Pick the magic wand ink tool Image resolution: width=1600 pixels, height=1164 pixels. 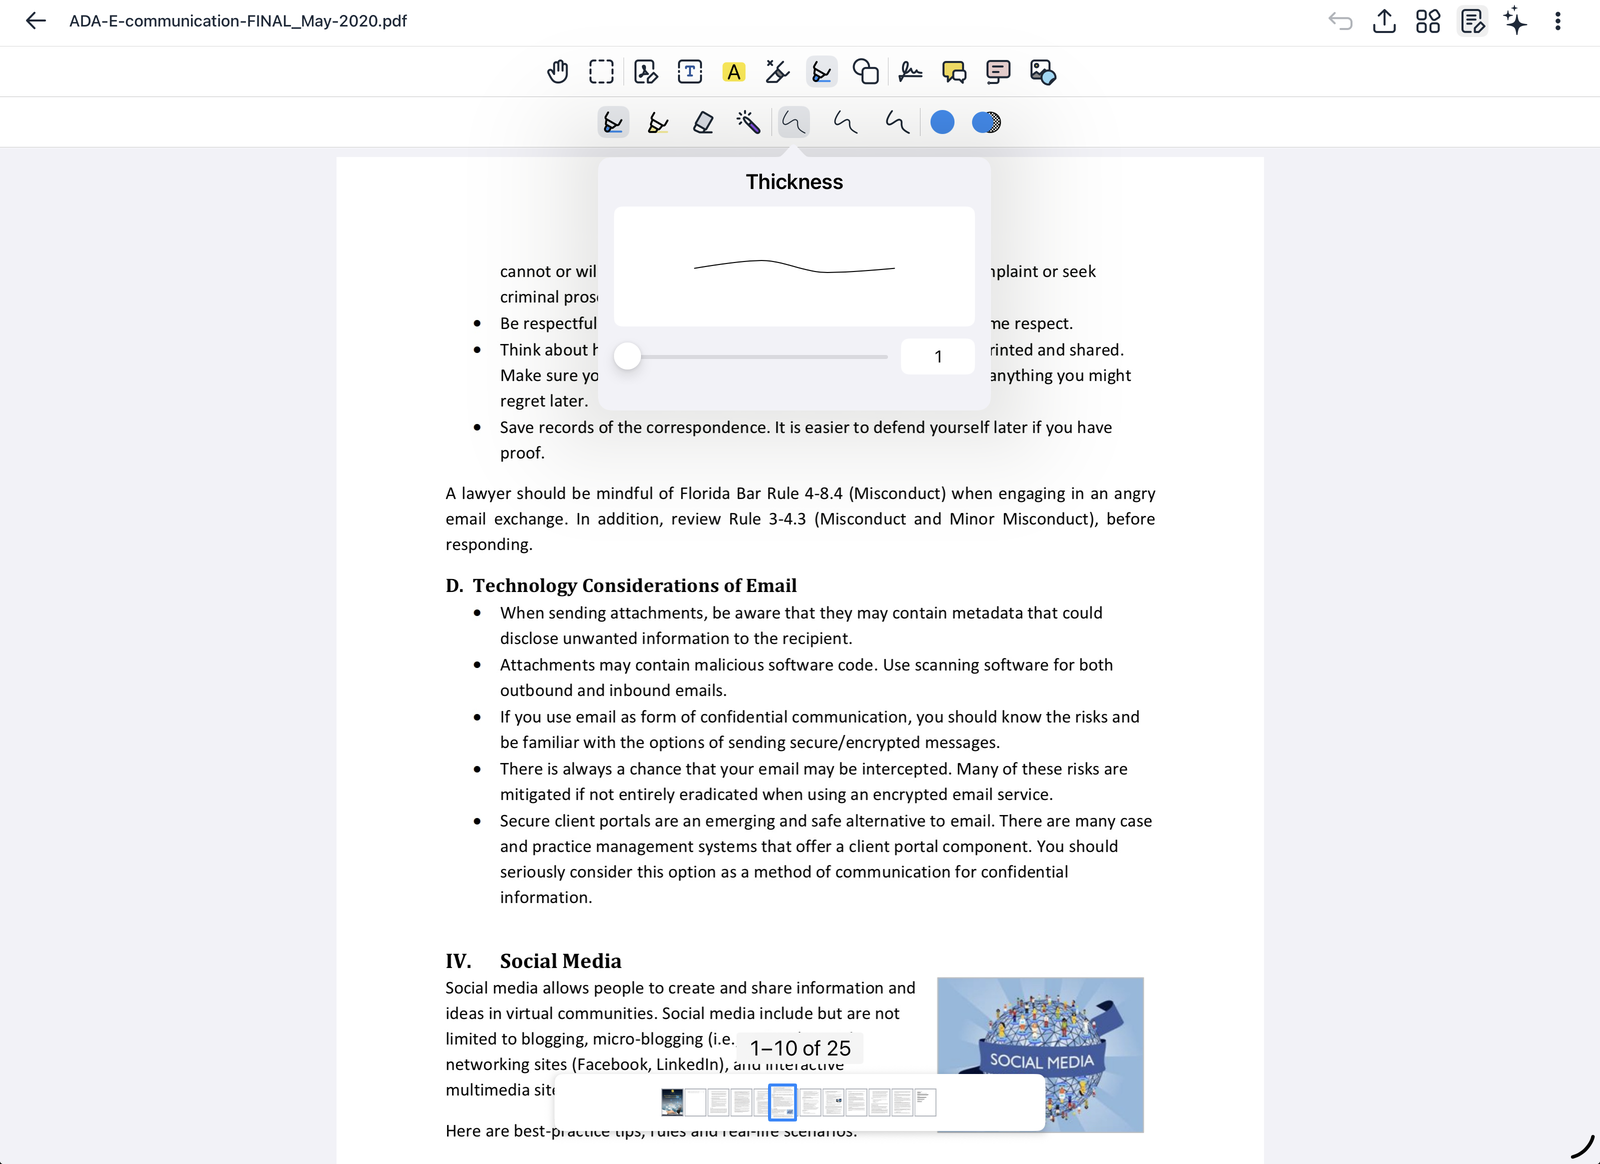tap(748, 122)
